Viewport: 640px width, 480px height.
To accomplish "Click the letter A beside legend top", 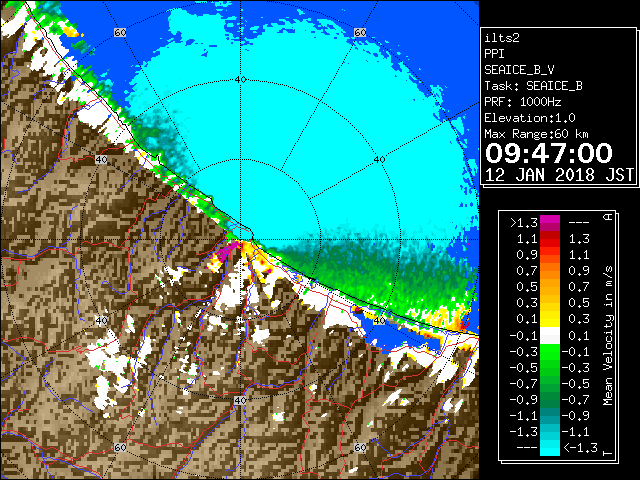I will pos(608,217).
